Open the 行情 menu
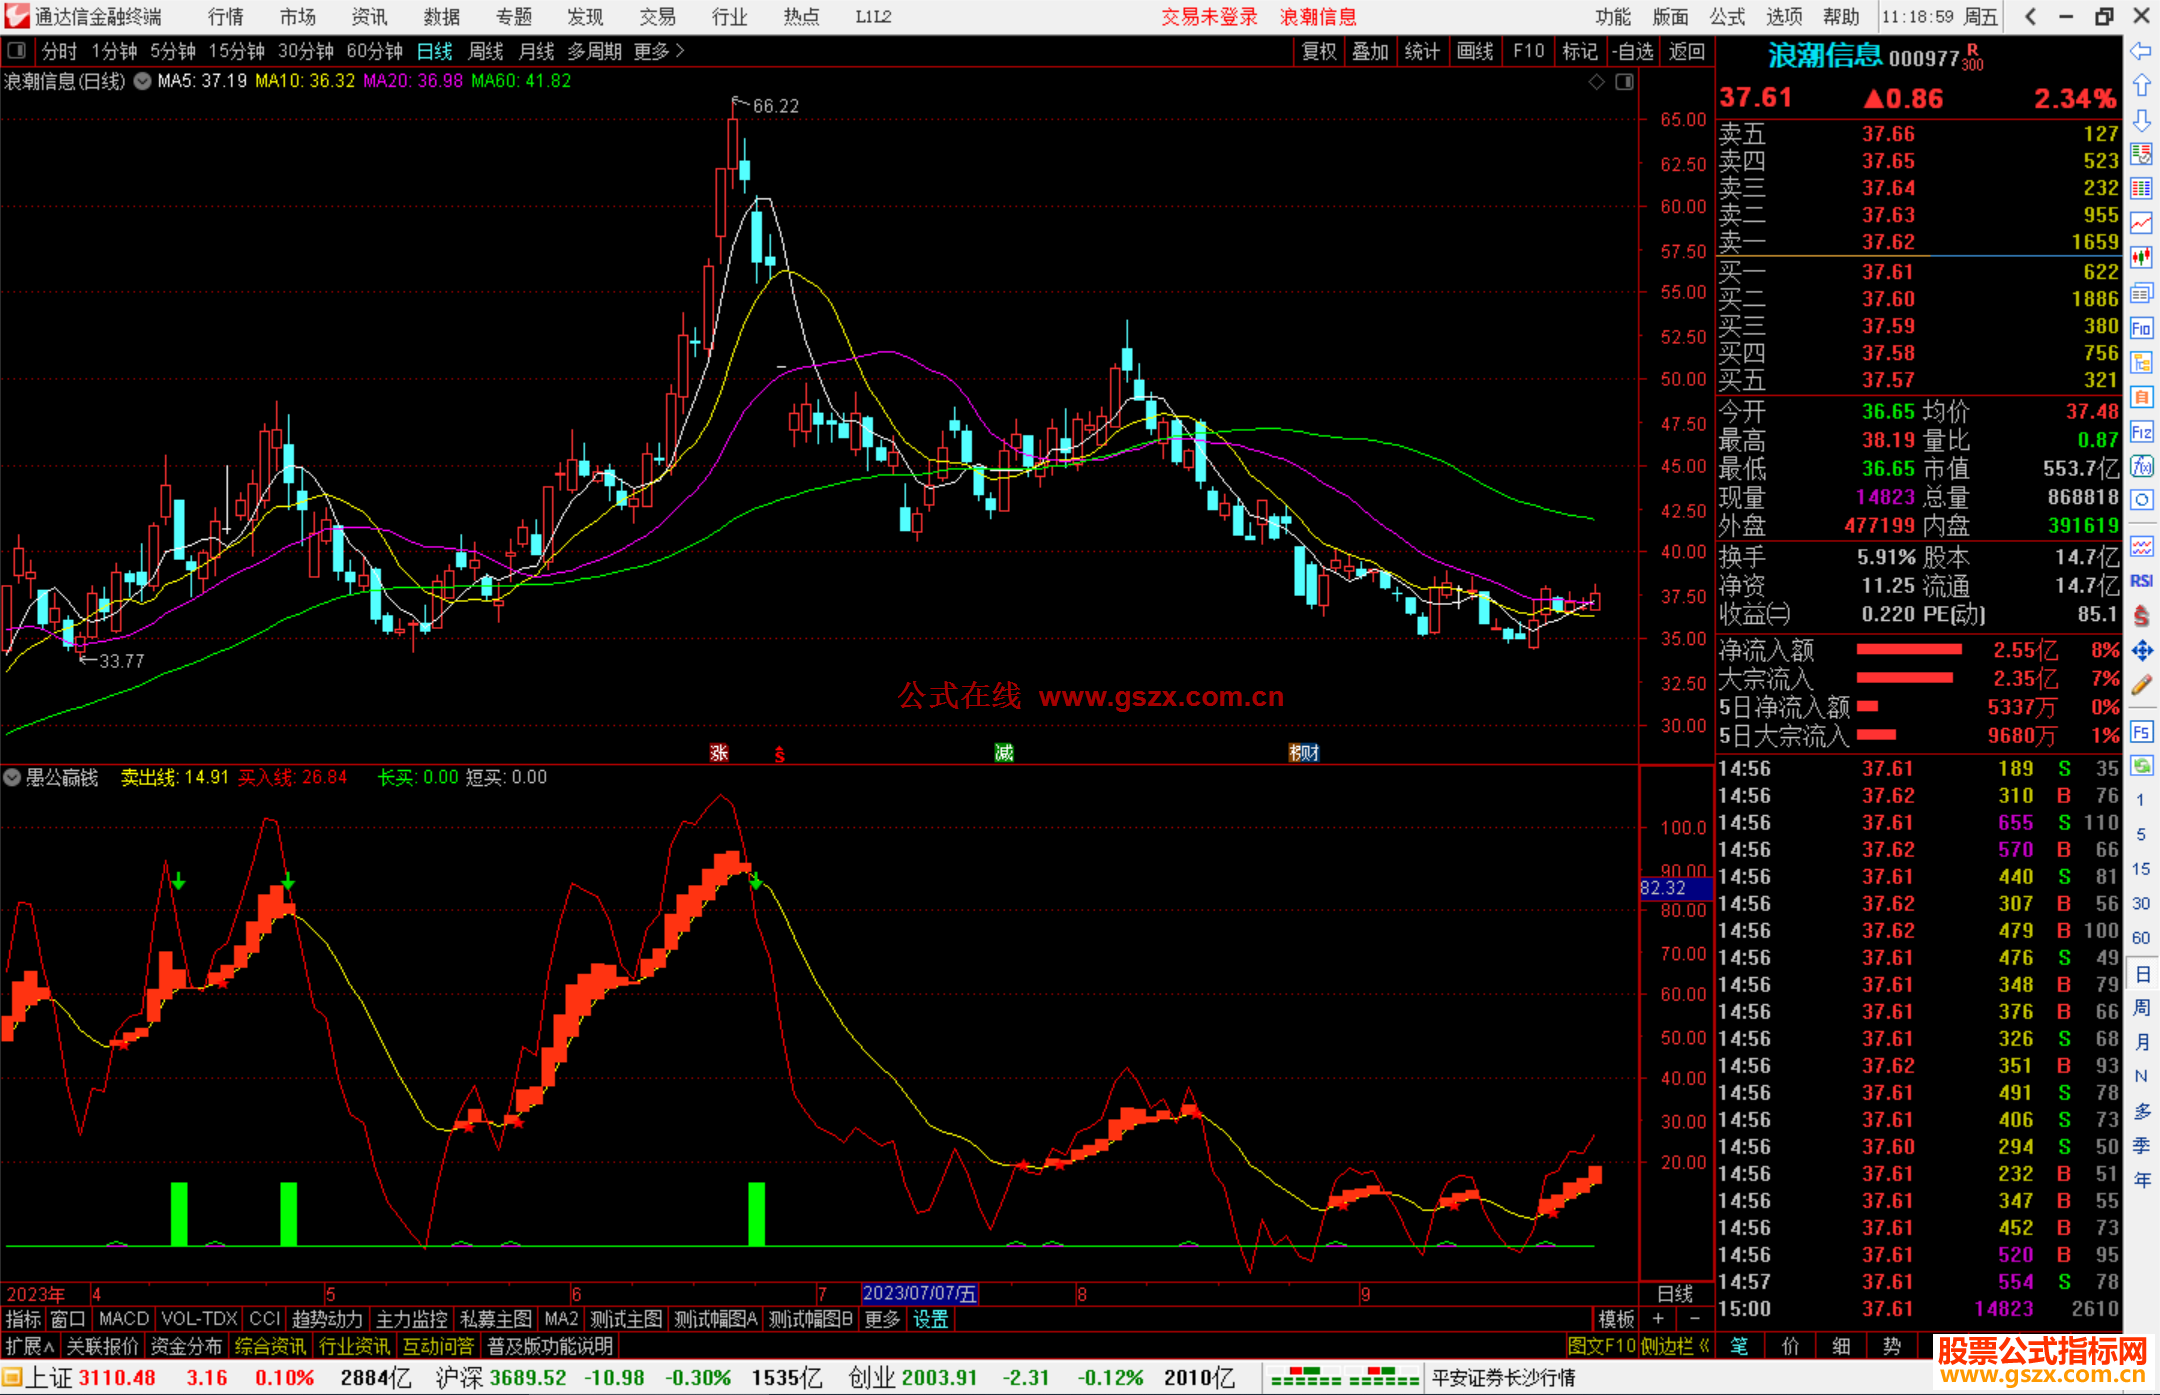This screenshot has width=2160, height=1395. point(226,16)
